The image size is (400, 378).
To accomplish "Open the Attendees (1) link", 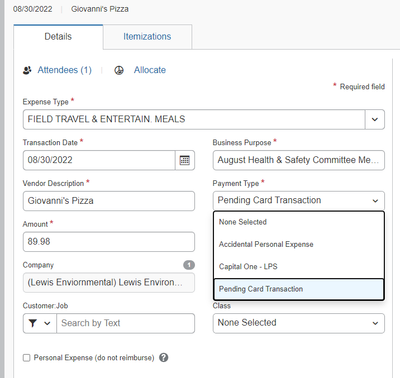I will click(64, 70).
